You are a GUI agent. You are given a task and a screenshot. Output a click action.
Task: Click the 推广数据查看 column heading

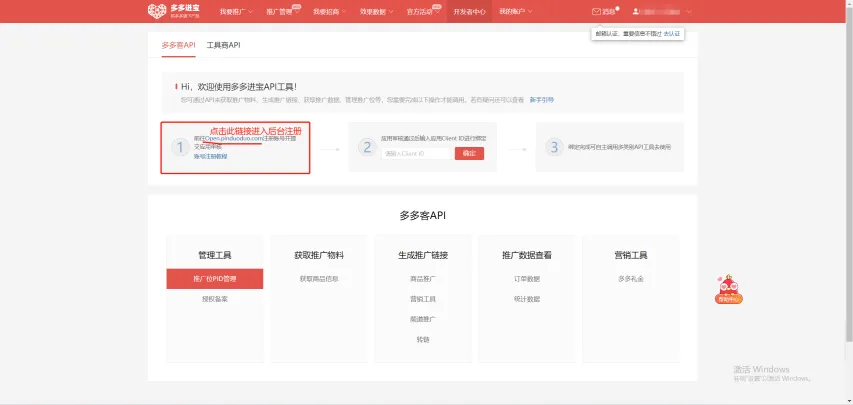coord(527,255)
